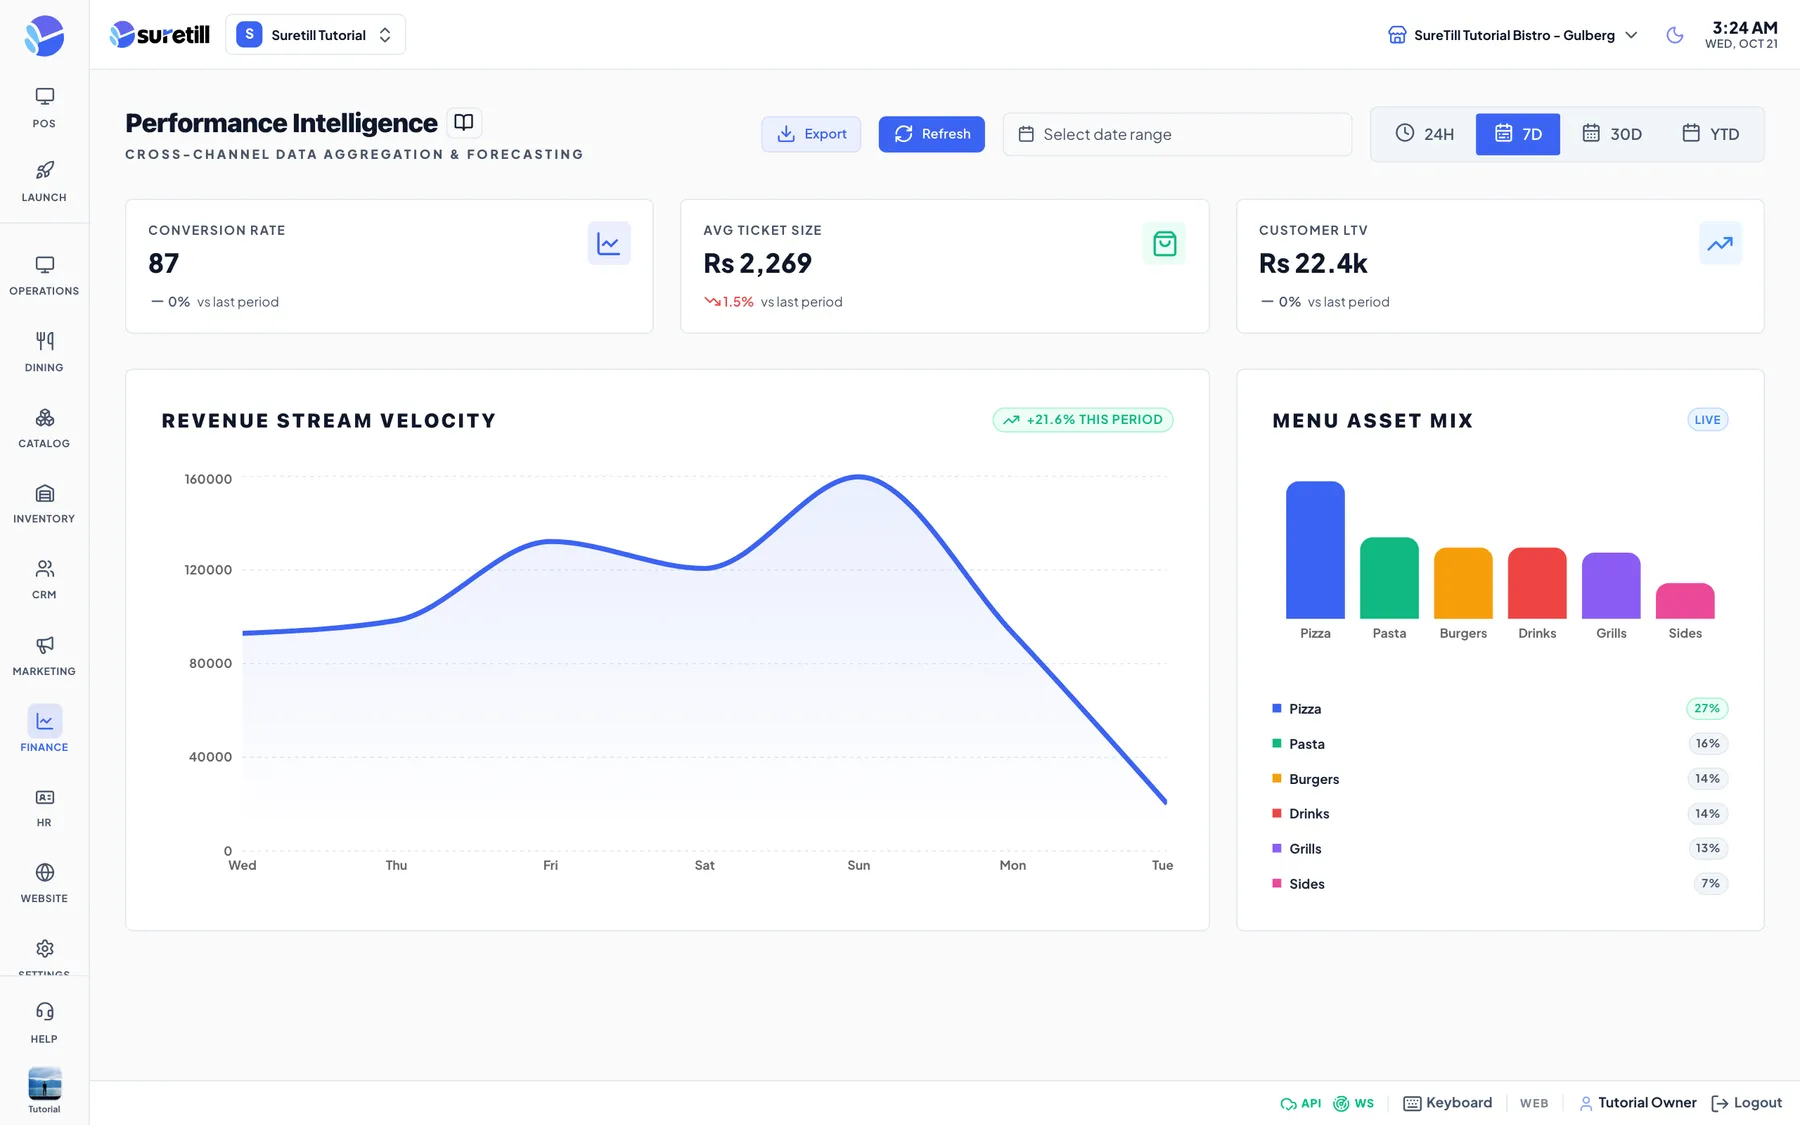Click the Select date range field
This screenshot has width=1800, height=1125.
tap(1177, 134)
